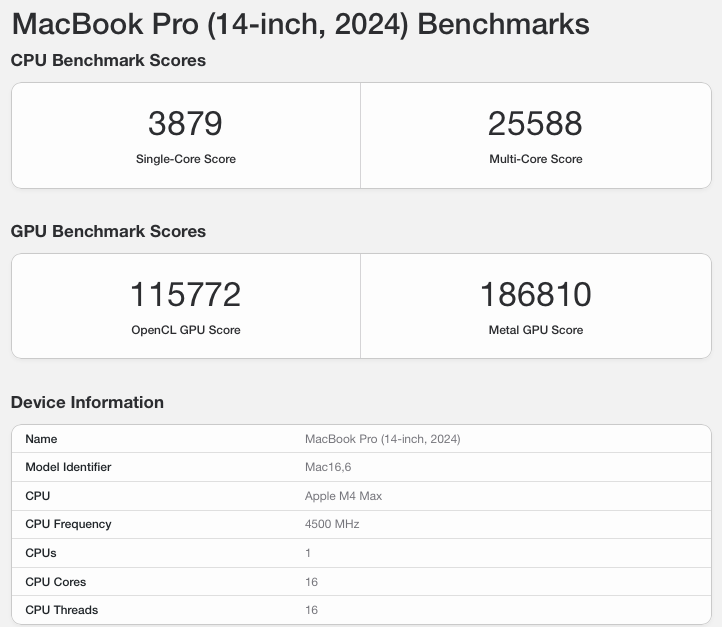Screen dimensions: 722x627
Task: Select the Device Information heading
Action: pos(87,402)
